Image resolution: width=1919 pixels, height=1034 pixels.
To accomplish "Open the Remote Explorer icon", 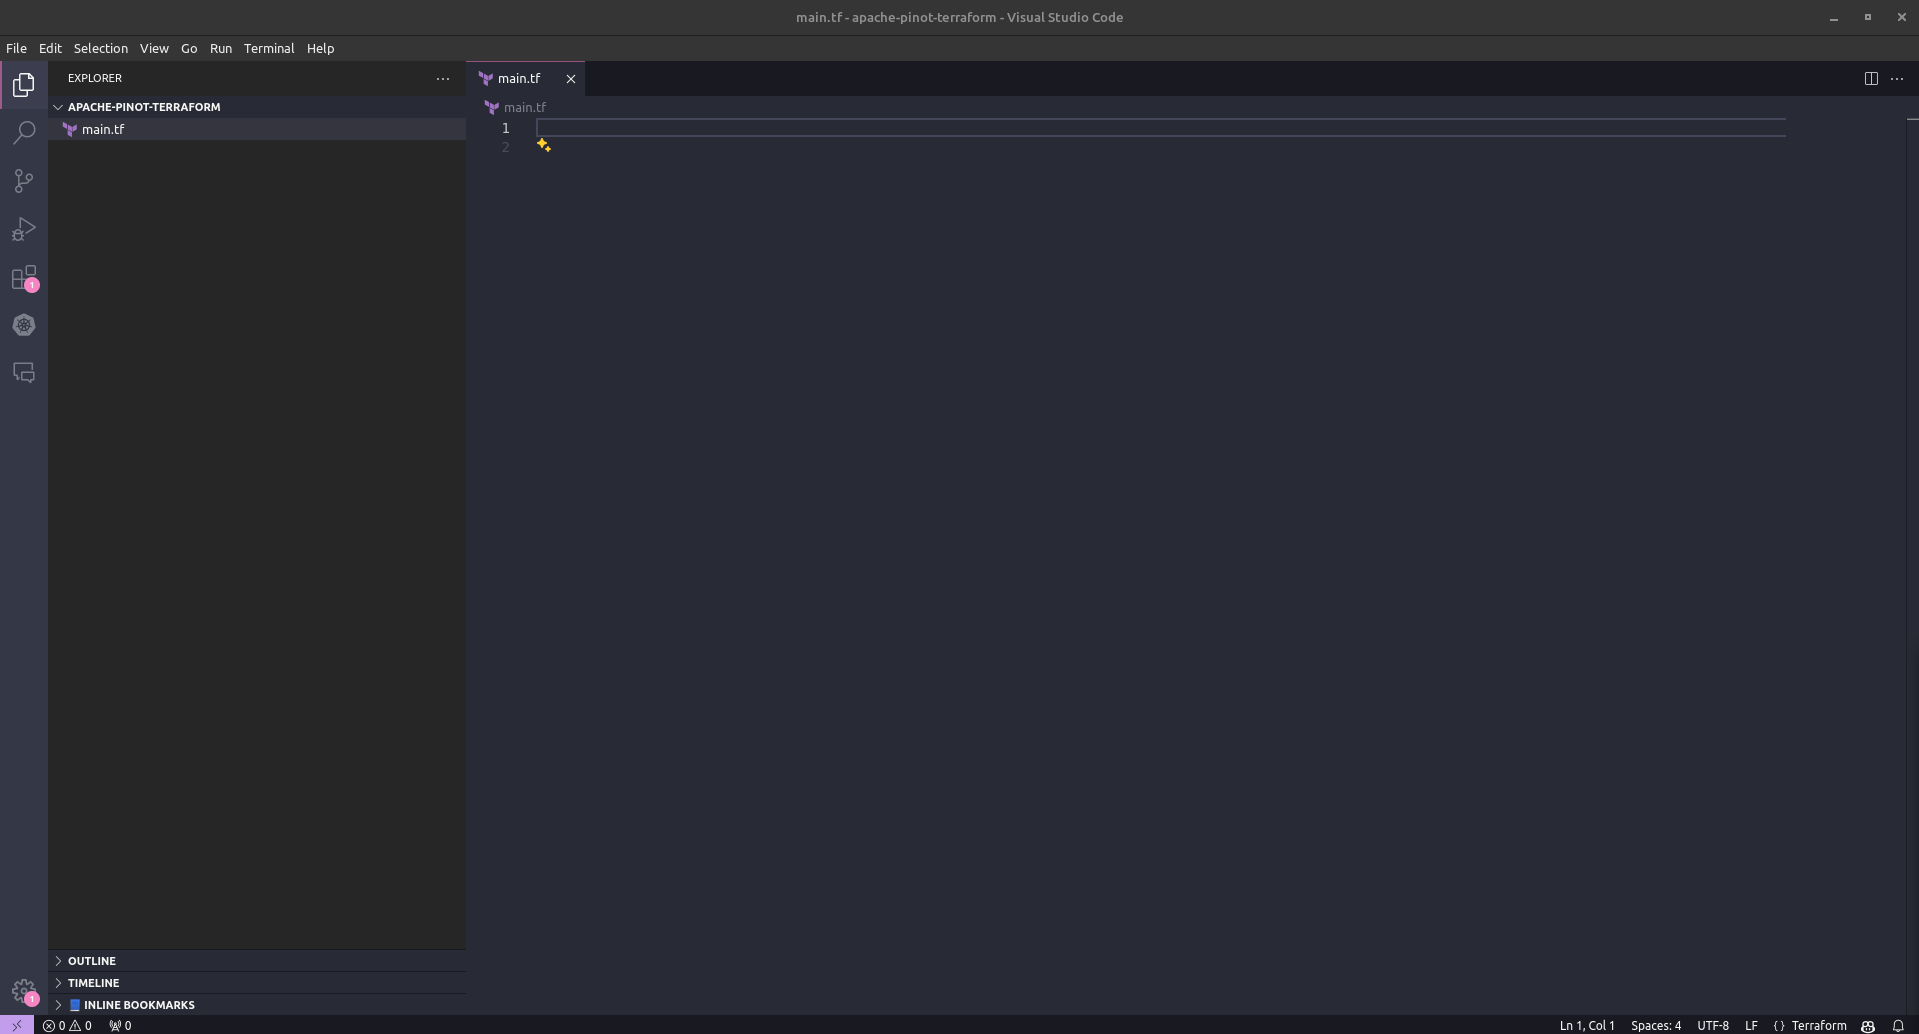I will [24, 373].
